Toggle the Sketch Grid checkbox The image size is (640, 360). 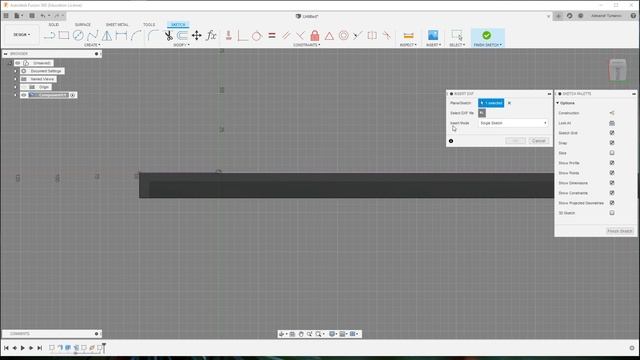pyautogui.click(x=612, y=133)
